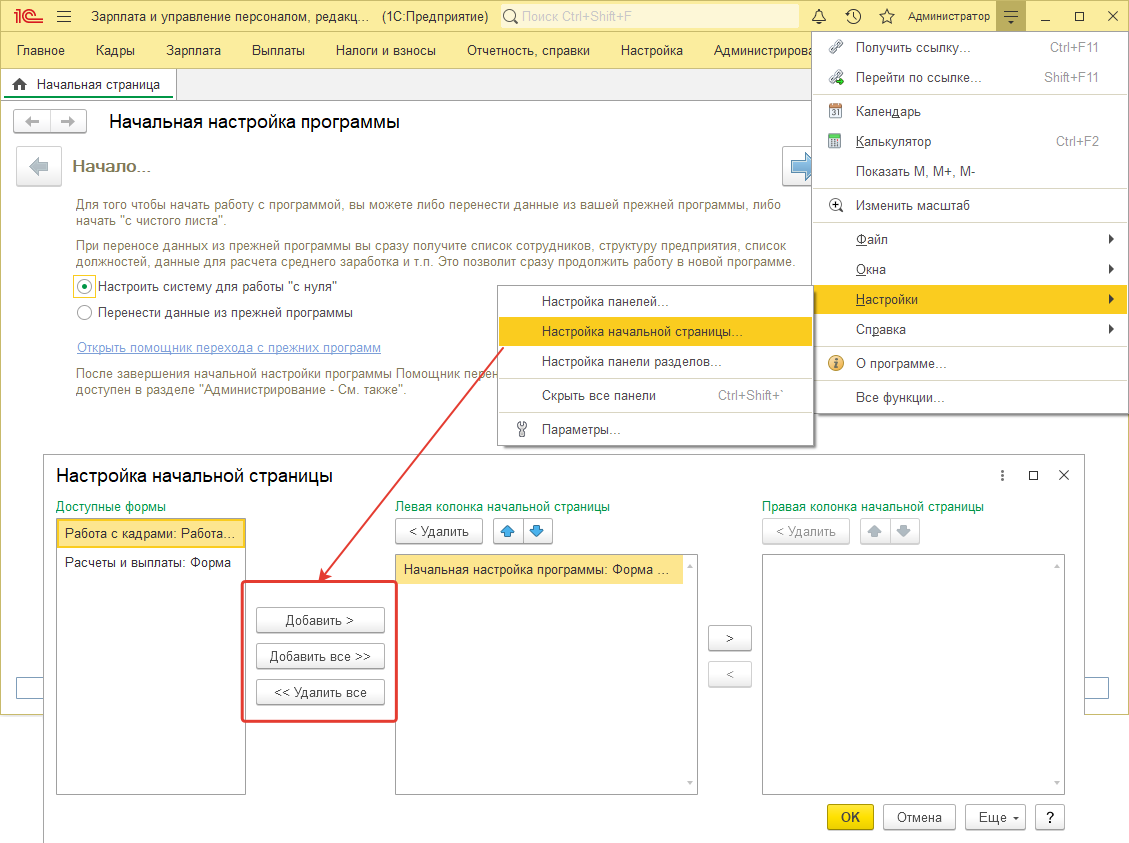Select 'Расчеты и выплаты: Форма' in available forms
Viewport: 1129px width, 843px height.
(148, 562)
